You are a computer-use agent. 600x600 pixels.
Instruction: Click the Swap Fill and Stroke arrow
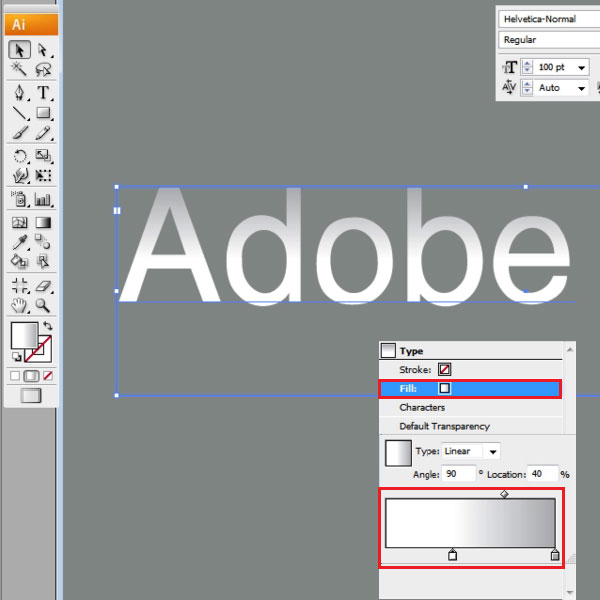(x=48, y=326)
